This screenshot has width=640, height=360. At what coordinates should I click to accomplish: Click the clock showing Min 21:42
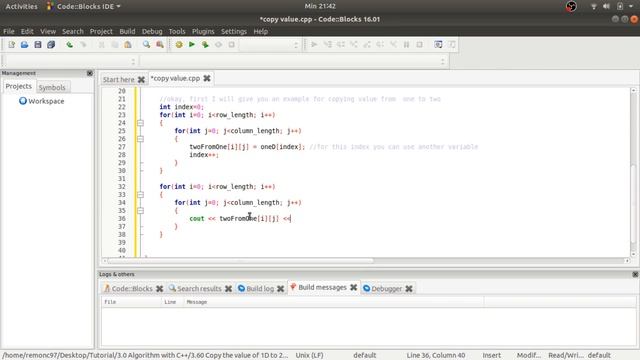click(x=320, y=6)
